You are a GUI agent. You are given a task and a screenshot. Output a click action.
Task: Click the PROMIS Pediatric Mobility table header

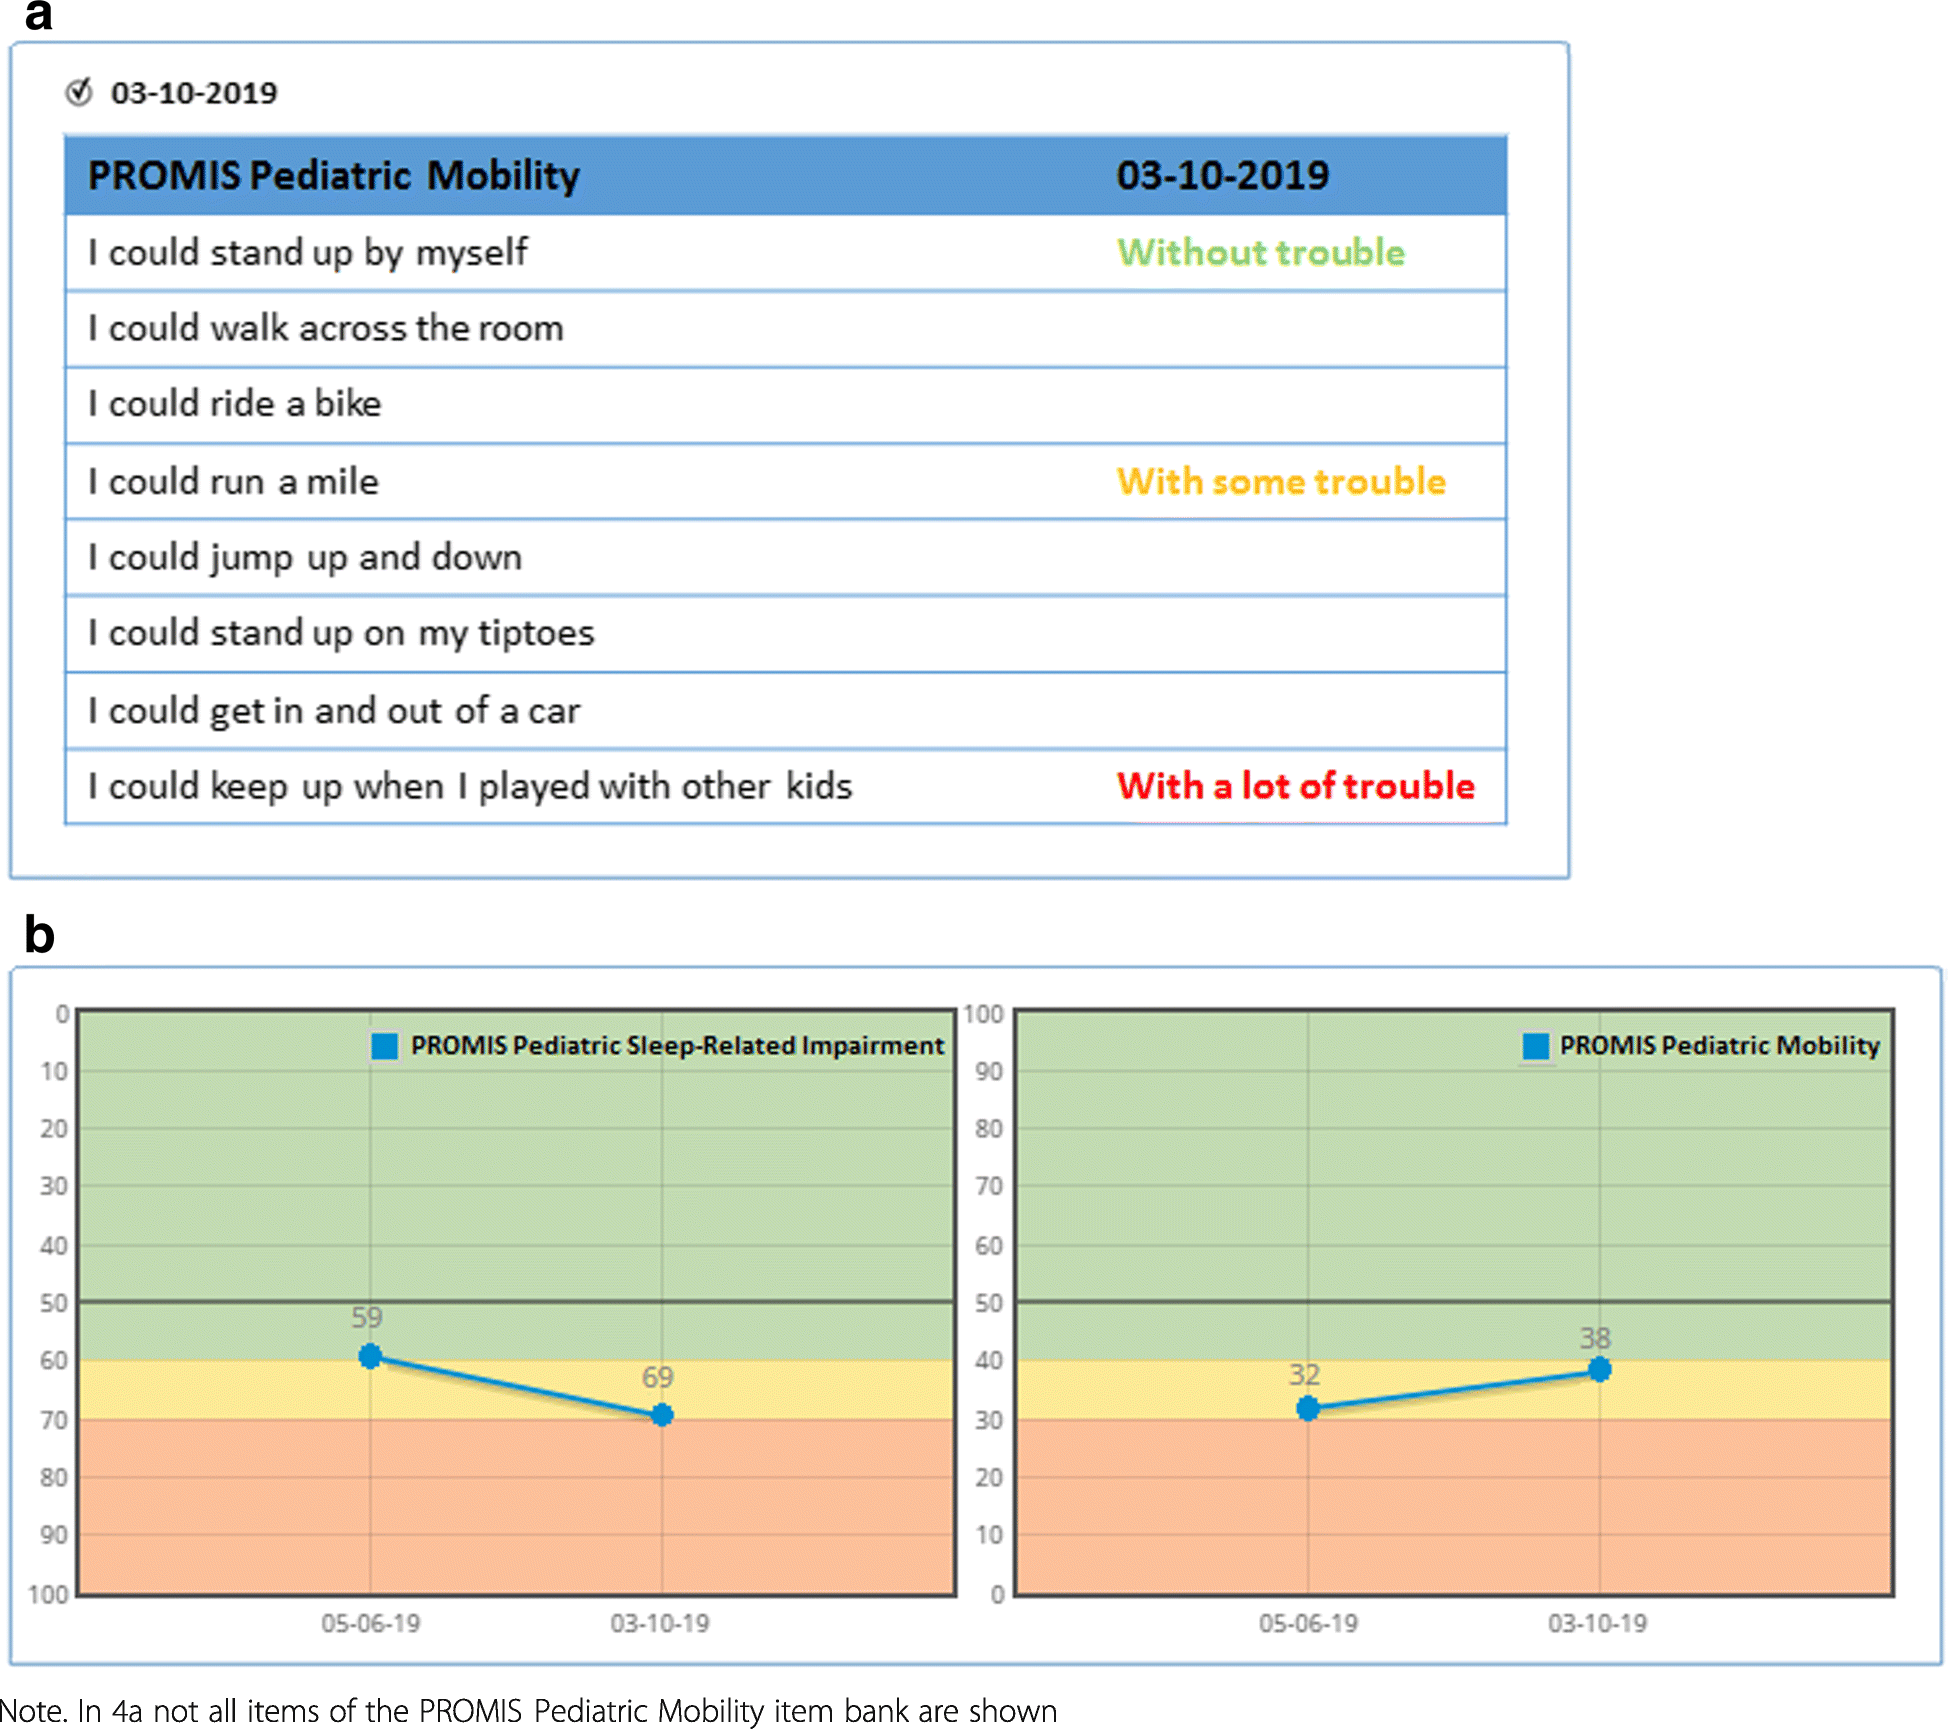point(333,175)
